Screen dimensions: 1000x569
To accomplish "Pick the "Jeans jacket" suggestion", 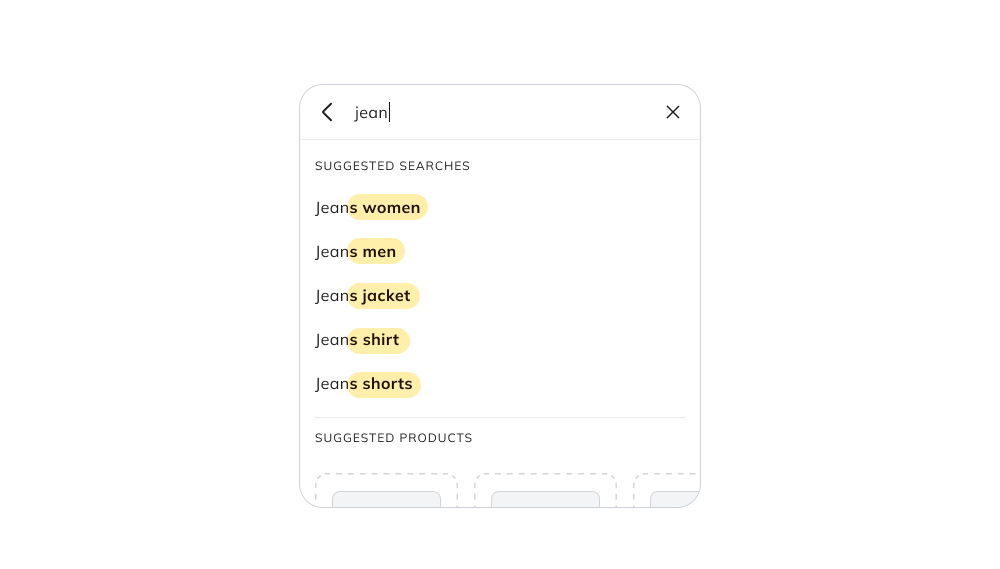I will click(x=364, y=296).
